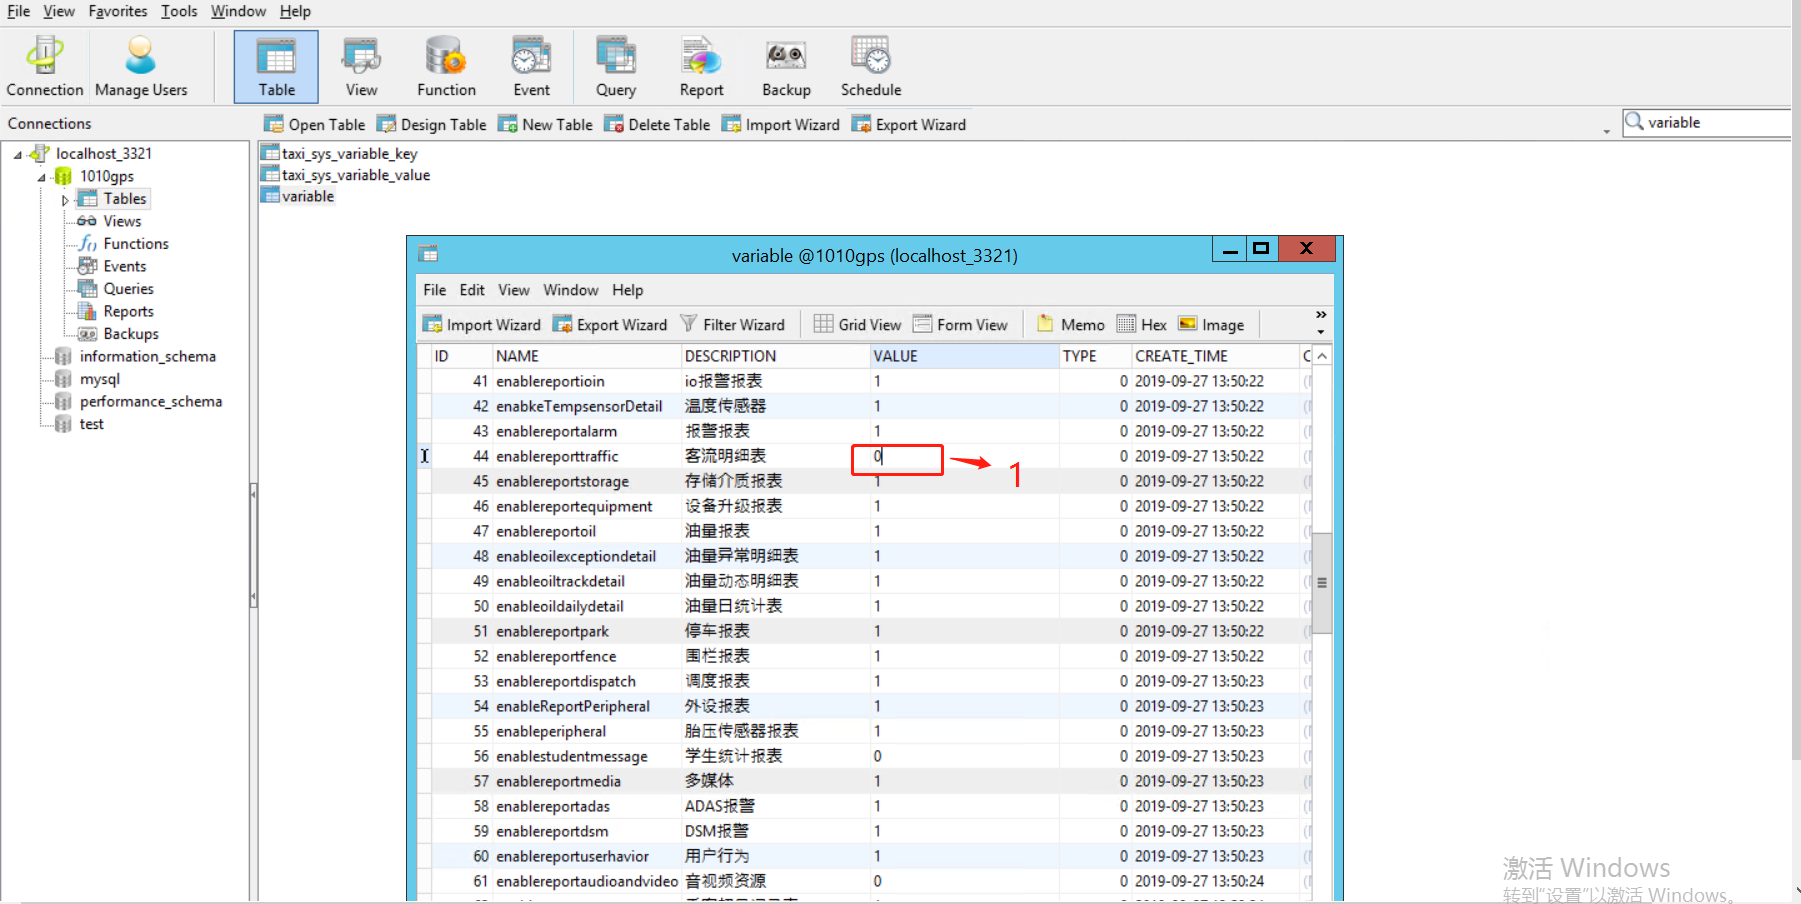Switch to Form View
Screen dimensions: 1801x904
(960, 324)
